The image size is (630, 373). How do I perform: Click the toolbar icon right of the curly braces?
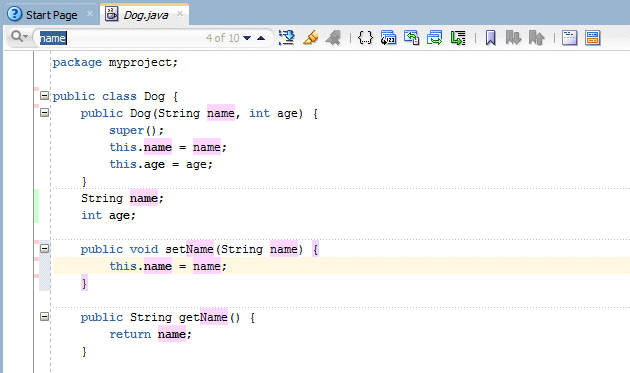point(388,38)
